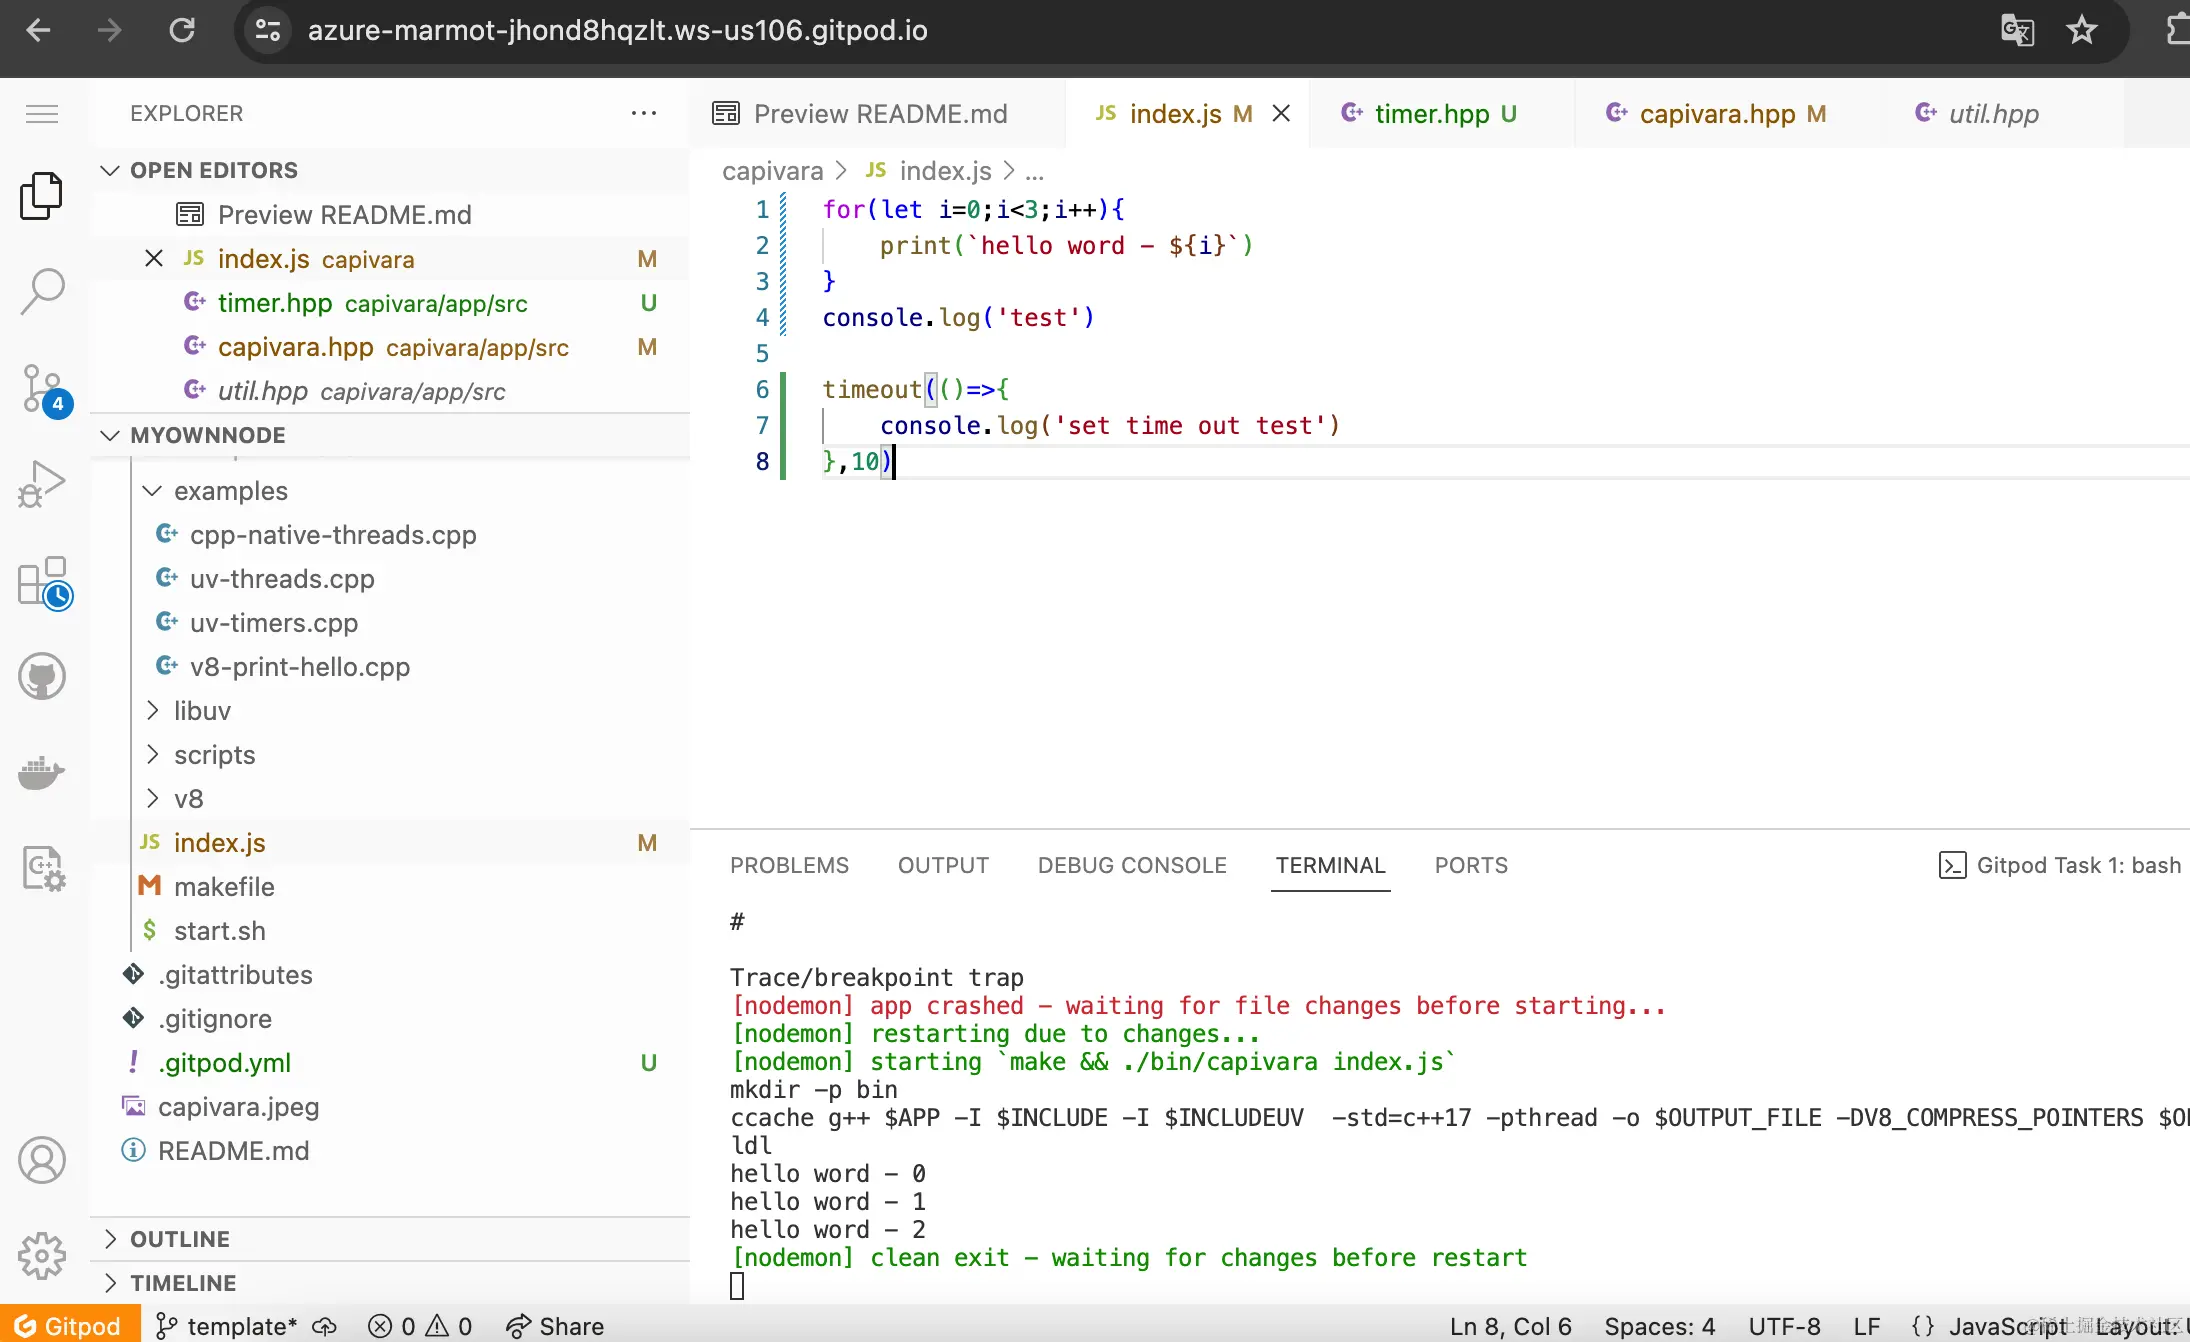Bookmark page with star icon
This screenshot has width=2190, height=1342.
pos(2081,30)
